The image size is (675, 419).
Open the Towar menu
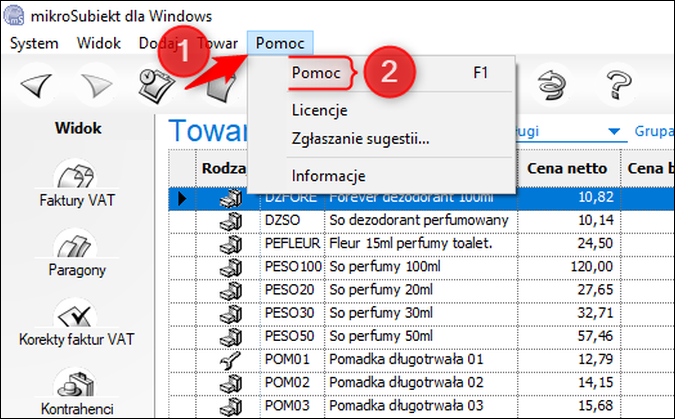coord(217,43)
